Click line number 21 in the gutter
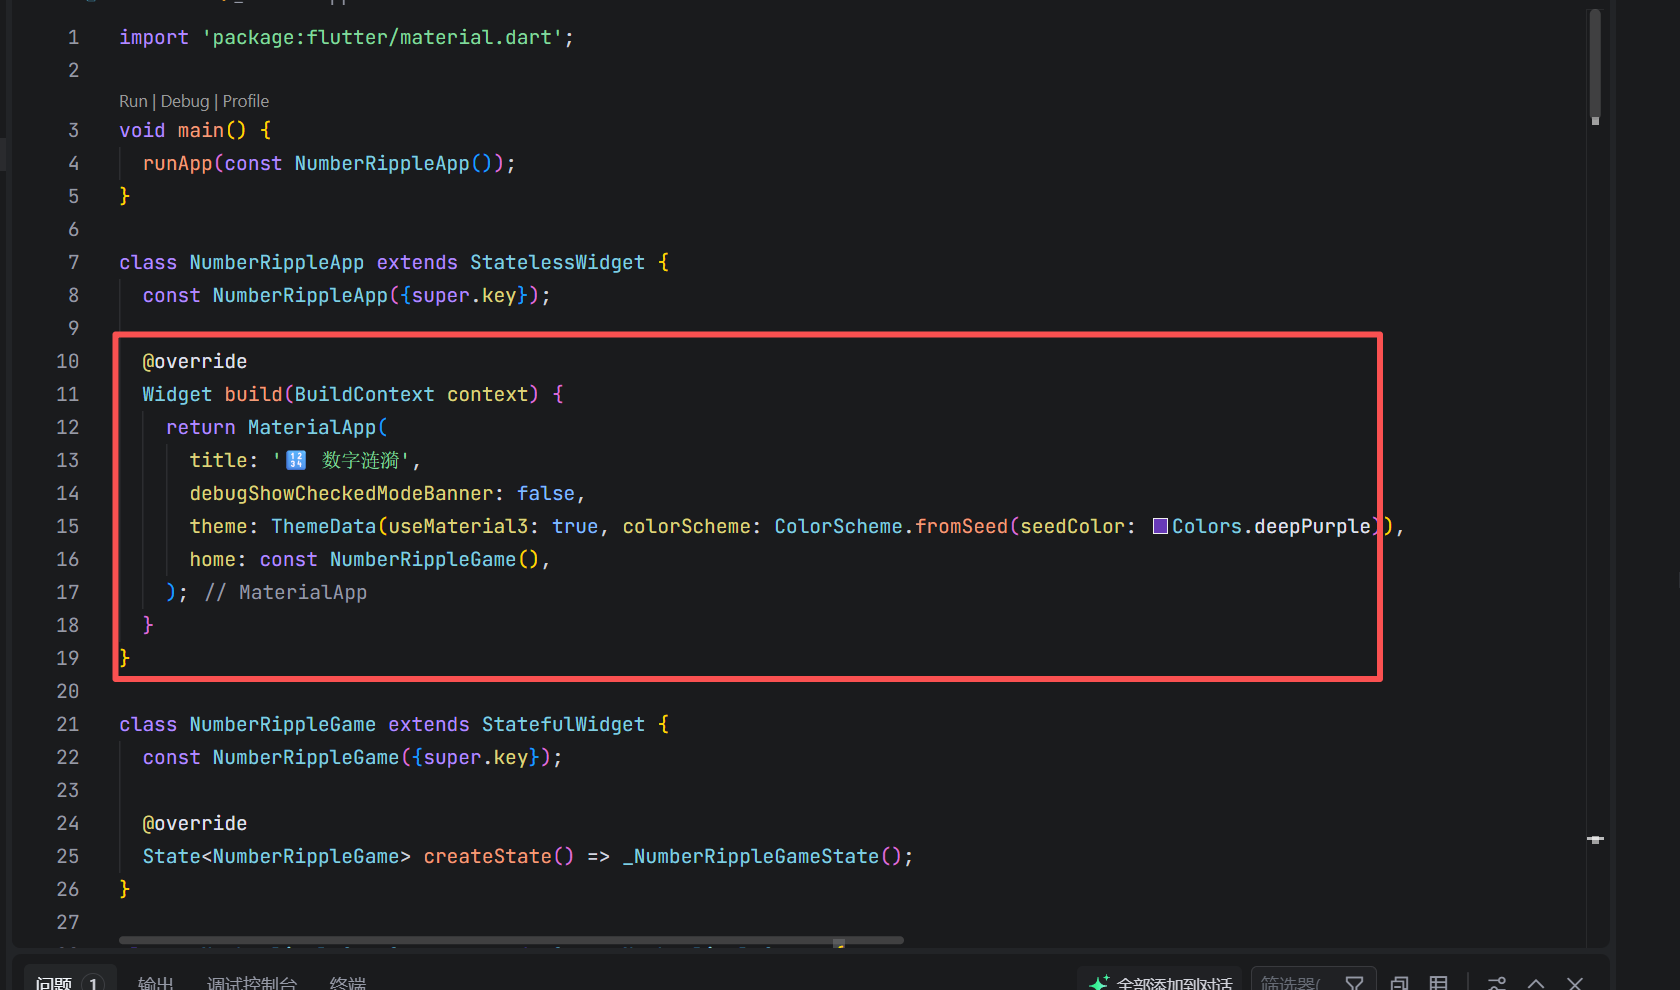 pyautogui.click(x=67, y=724)
